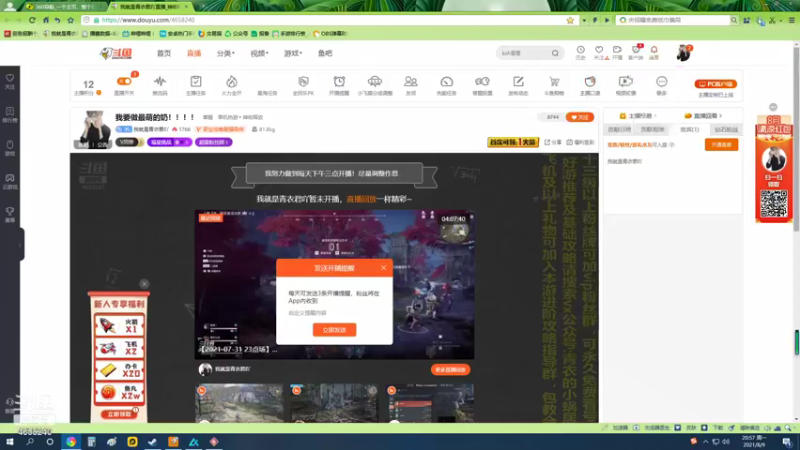This screenshot has width=800, height=450.
Task: Click the orange 开通贵族 button
Action: pos(721,145)
